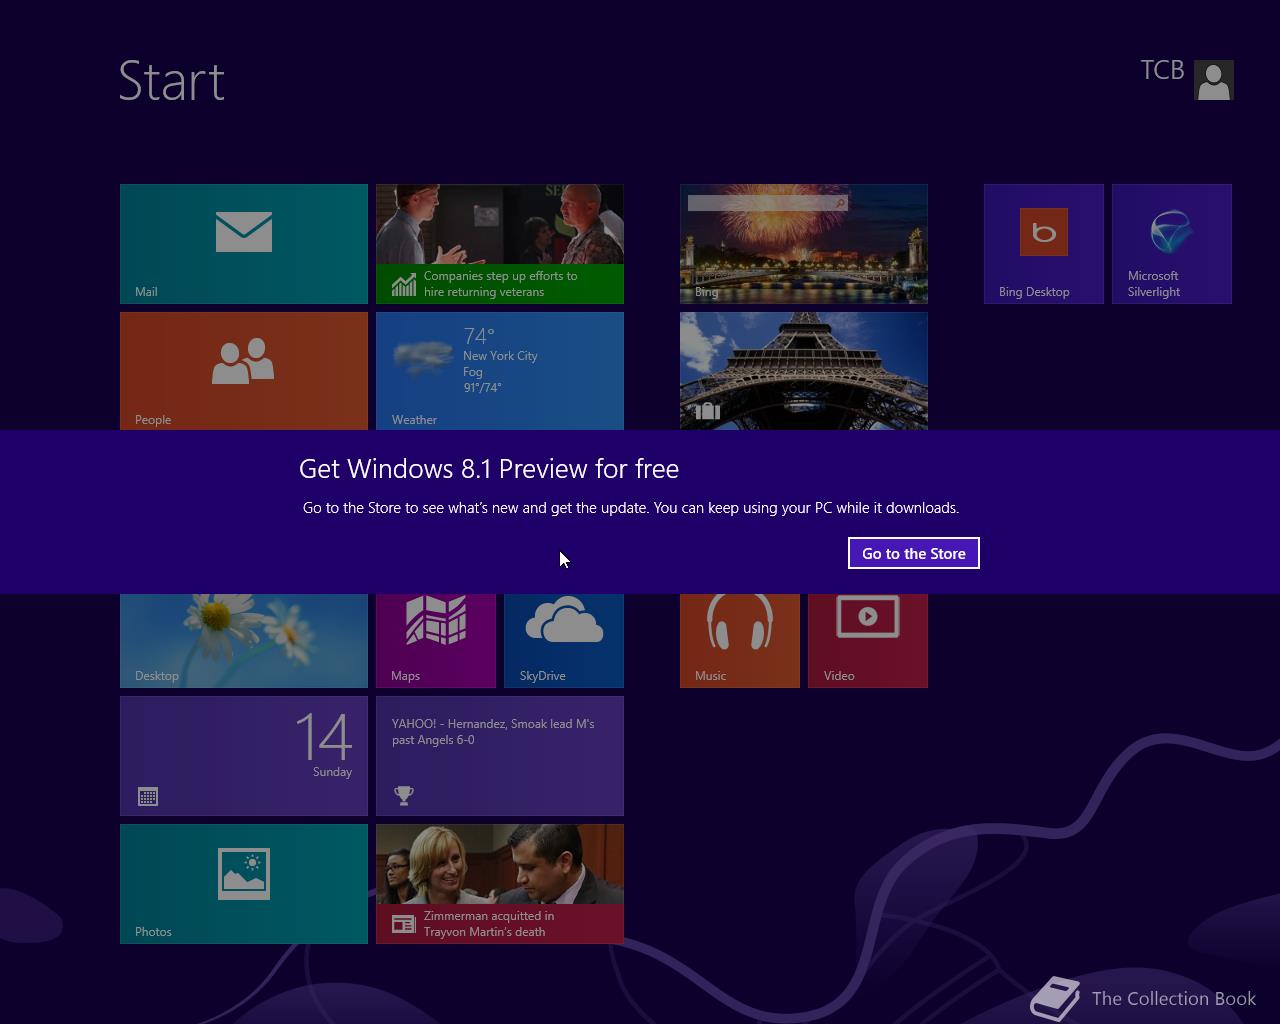This screenshot has height=1024, width=1280.
Task: Click the Go to the Store button
Action: pyautogui.click(x=913, y=553)
